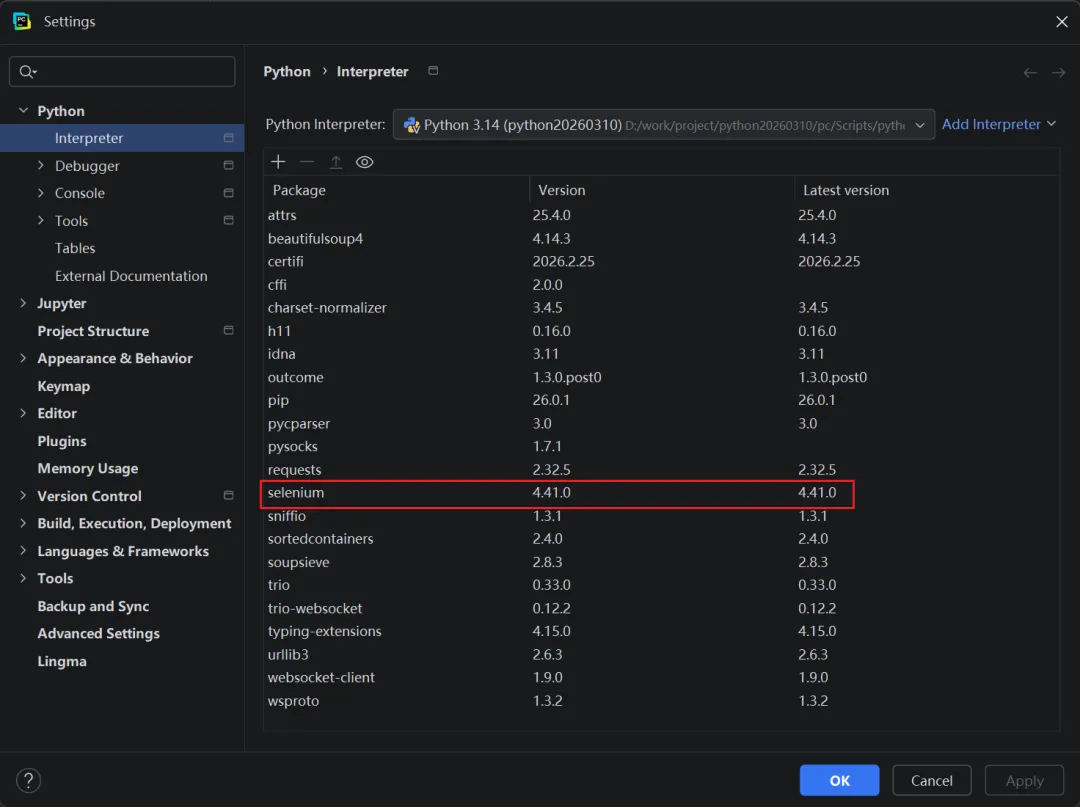1080x807 pixels.
Task: Select the typing-extensions package row
Action: [x=661, y=631]
